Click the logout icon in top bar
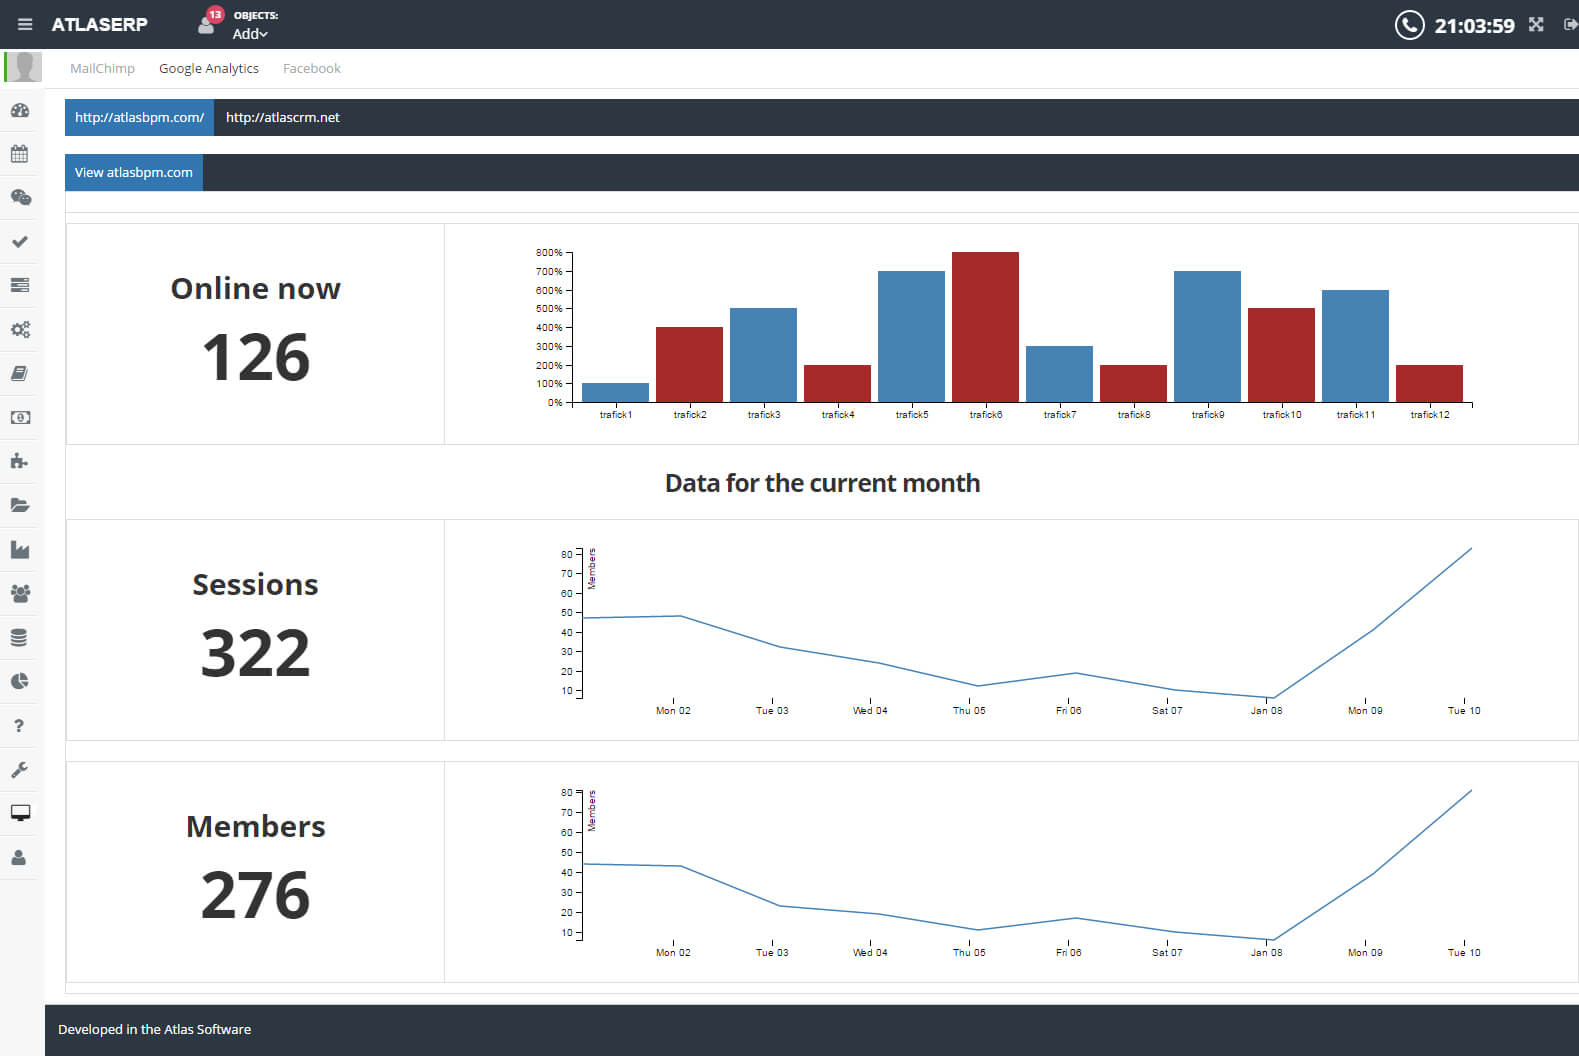This screenshot has width=1579, height=1056. (1570, 24)
